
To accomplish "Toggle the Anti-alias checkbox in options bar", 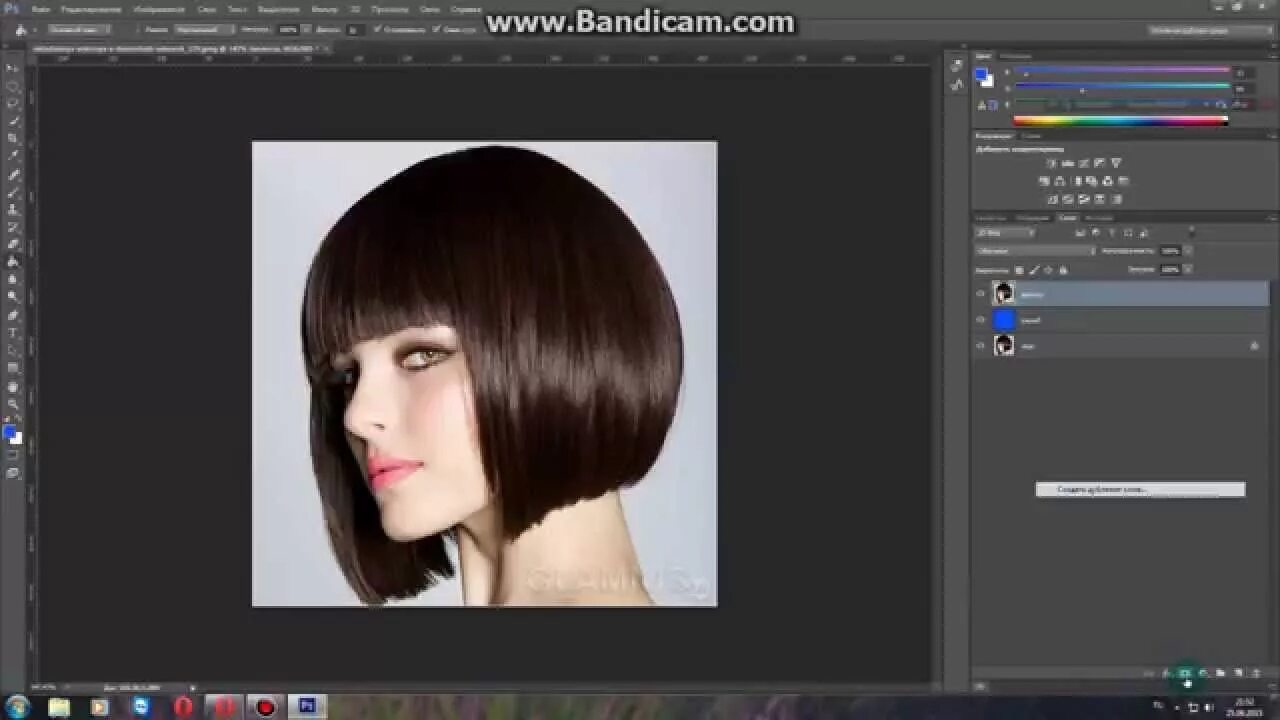I will [x=378, y=30].
